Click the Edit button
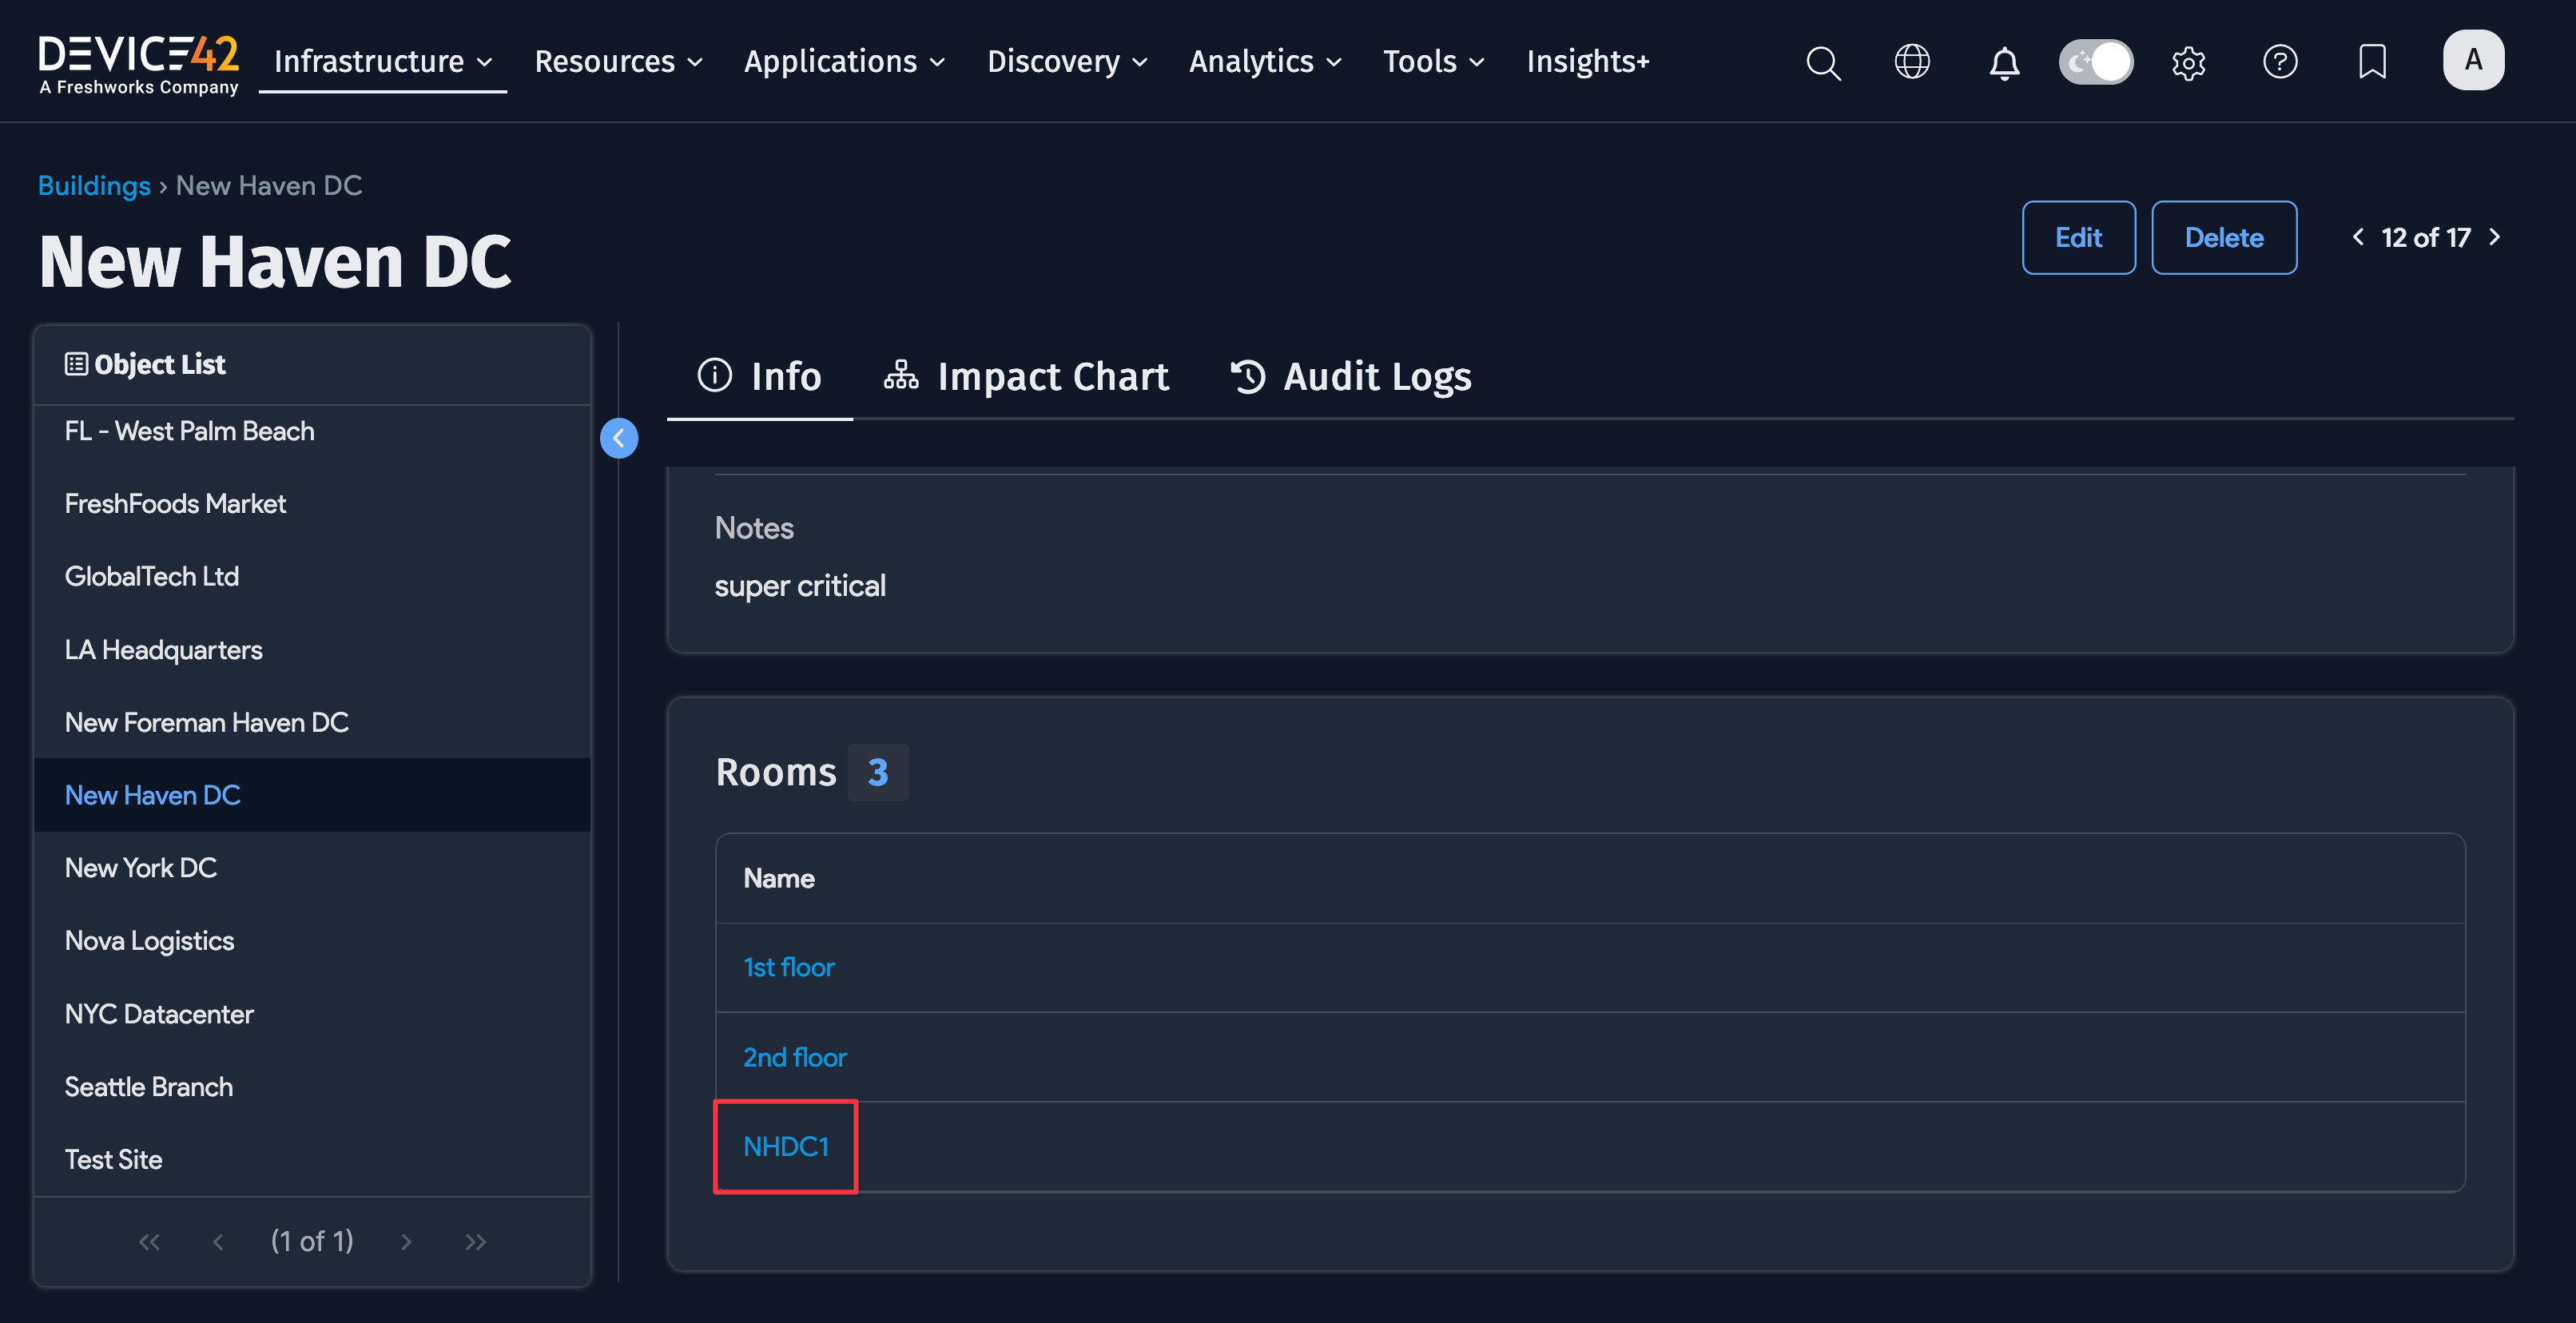Screen dimensions: 2576x1323 tap(2078, 238)
